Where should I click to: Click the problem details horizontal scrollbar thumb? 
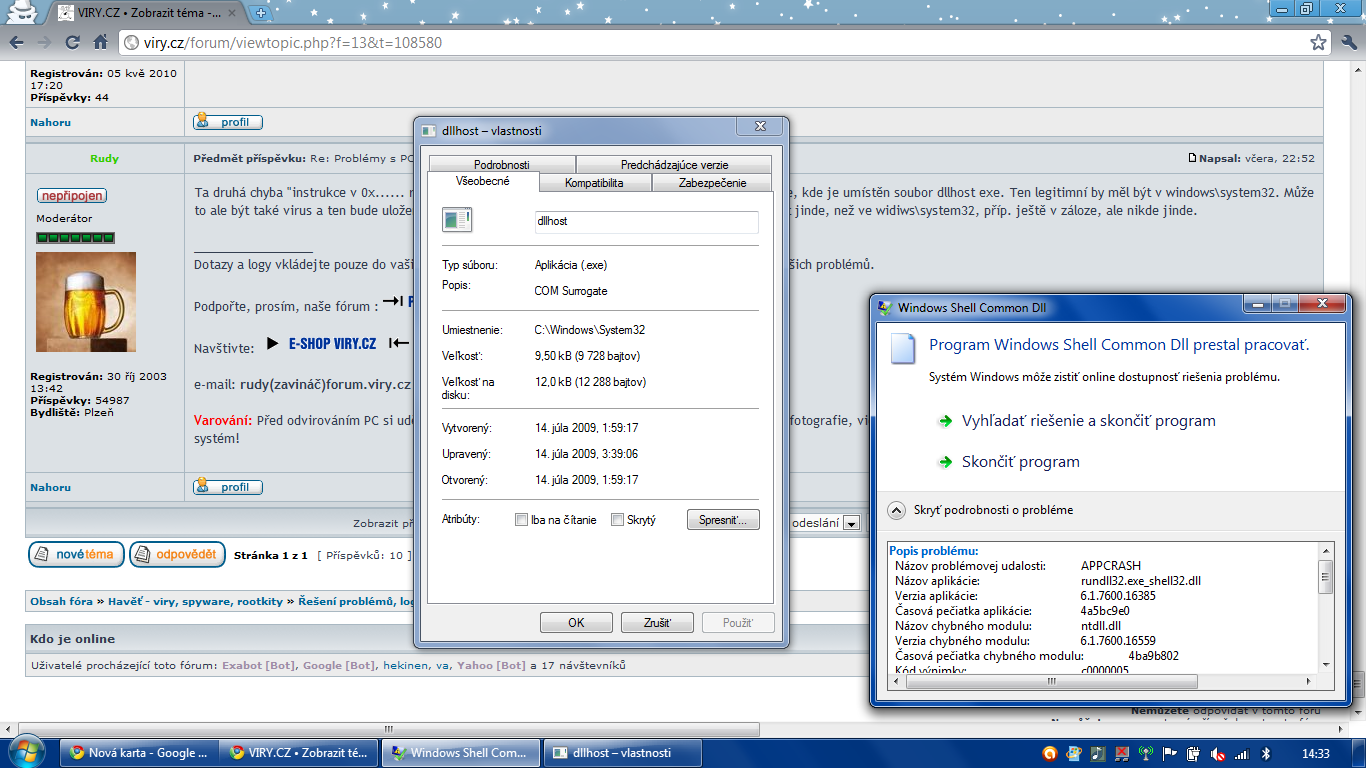pos(1049,681)
